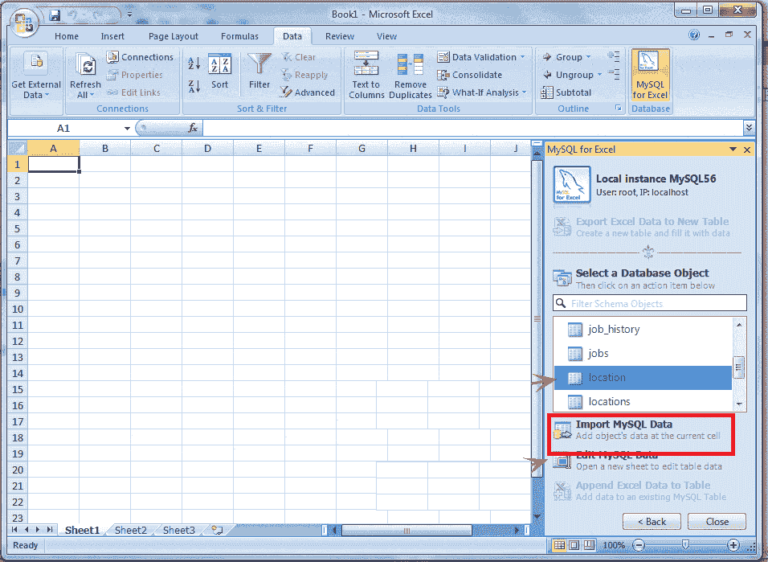
Task: Launch Text to Columns wizard
Action: coord(366,74)
